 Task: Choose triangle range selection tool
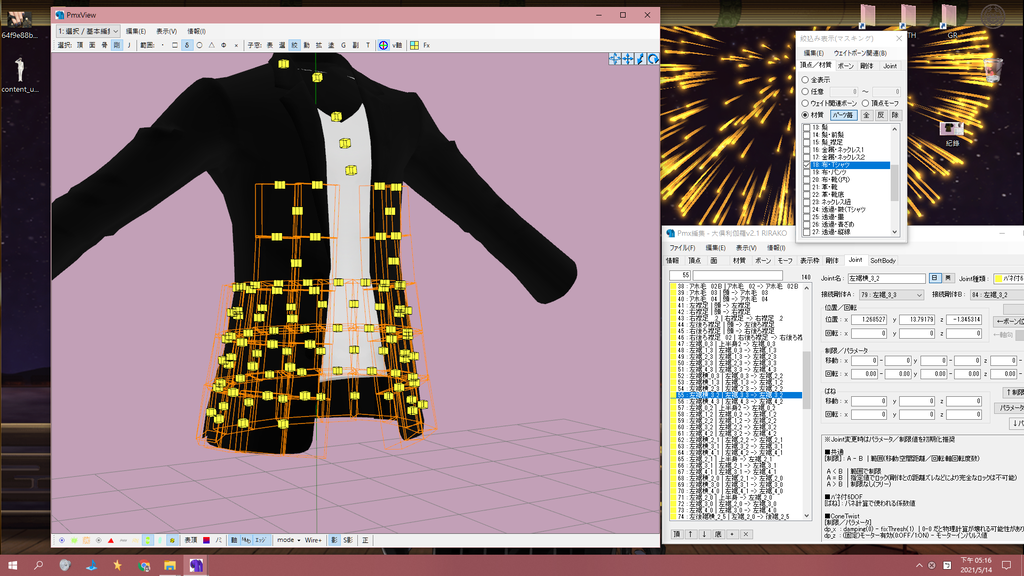pyautogui.click(x=212, y=45)
